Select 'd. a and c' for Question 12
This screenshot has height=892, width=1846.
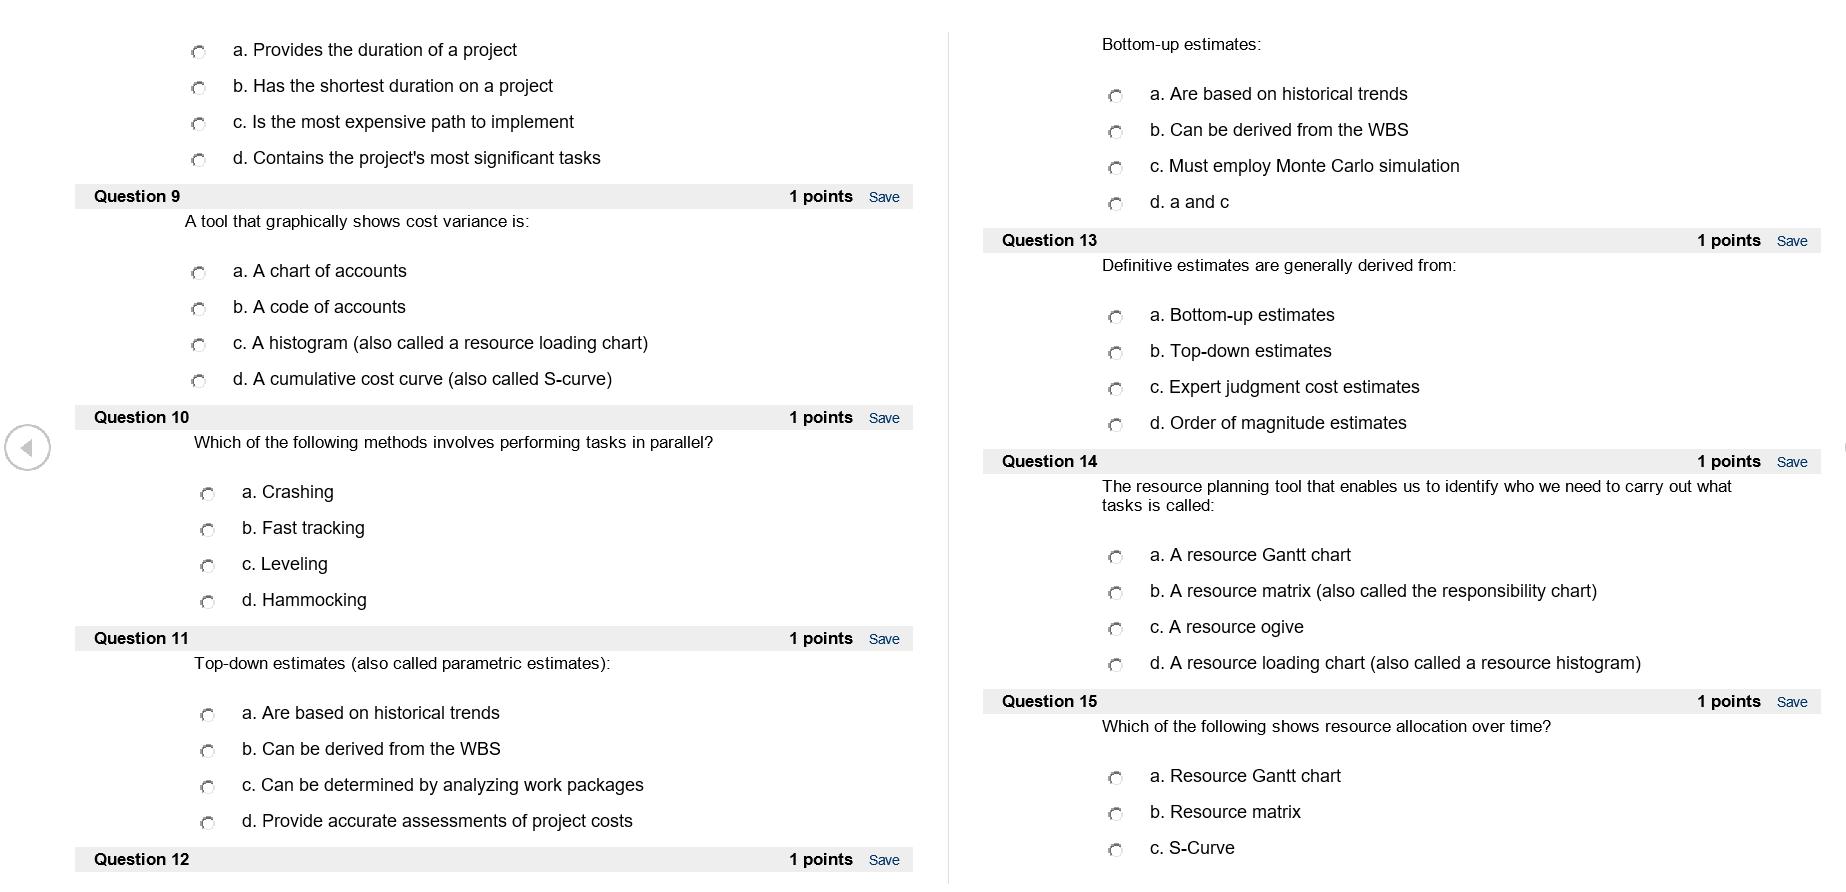[x=1116, y=204]
